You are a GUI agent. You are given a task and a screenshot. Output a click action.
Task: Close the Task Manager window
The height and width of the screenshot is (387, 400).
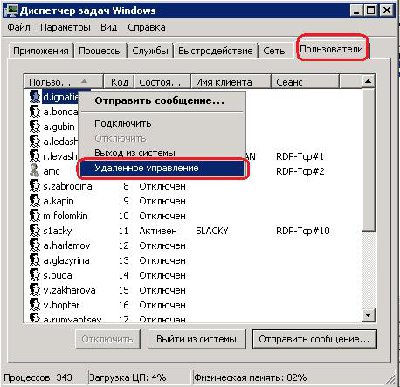pos(387,11)
